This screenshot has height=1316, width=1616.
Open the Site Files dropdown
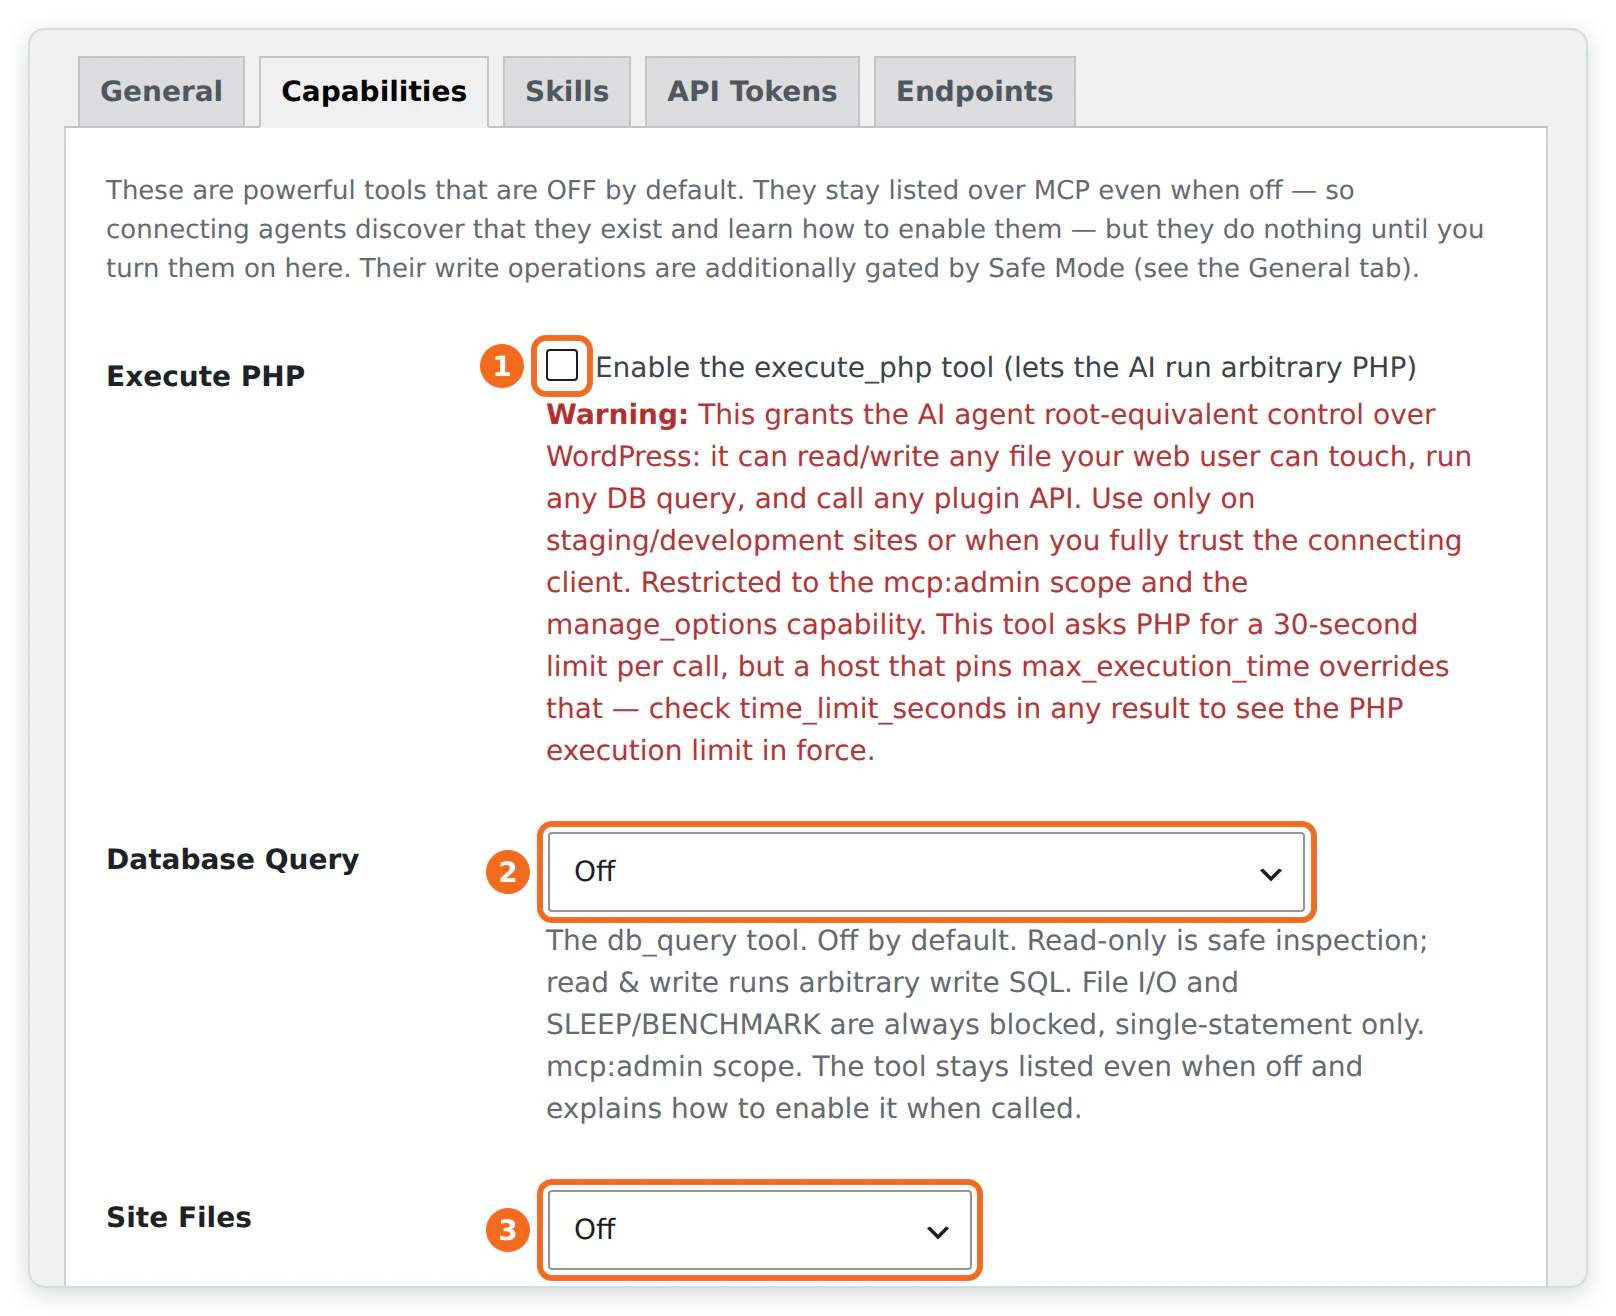pos(760,1230)
